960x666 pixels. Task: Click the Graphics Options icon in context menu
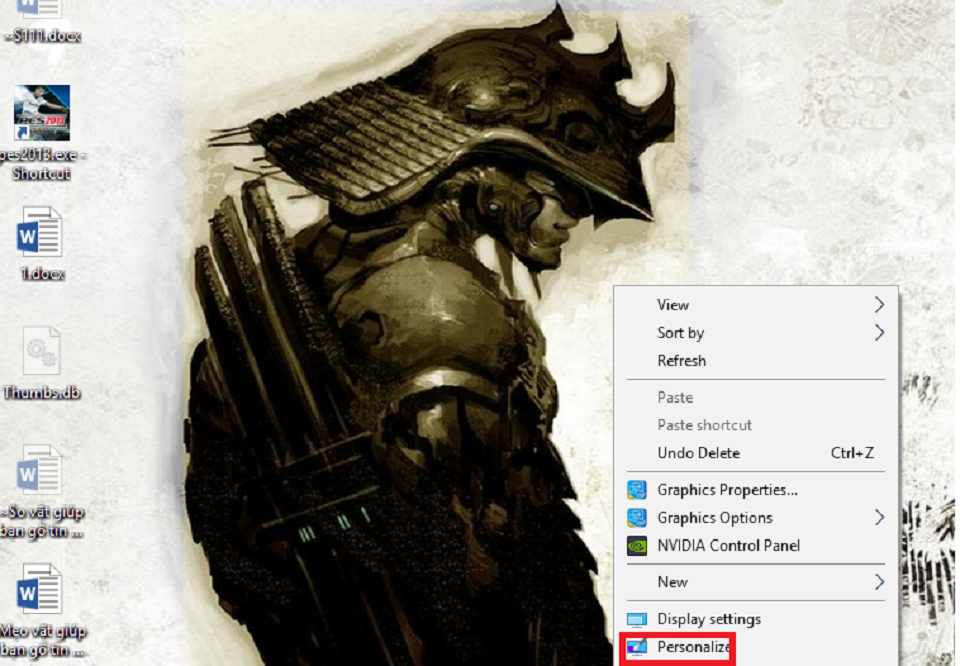point(637,518)
